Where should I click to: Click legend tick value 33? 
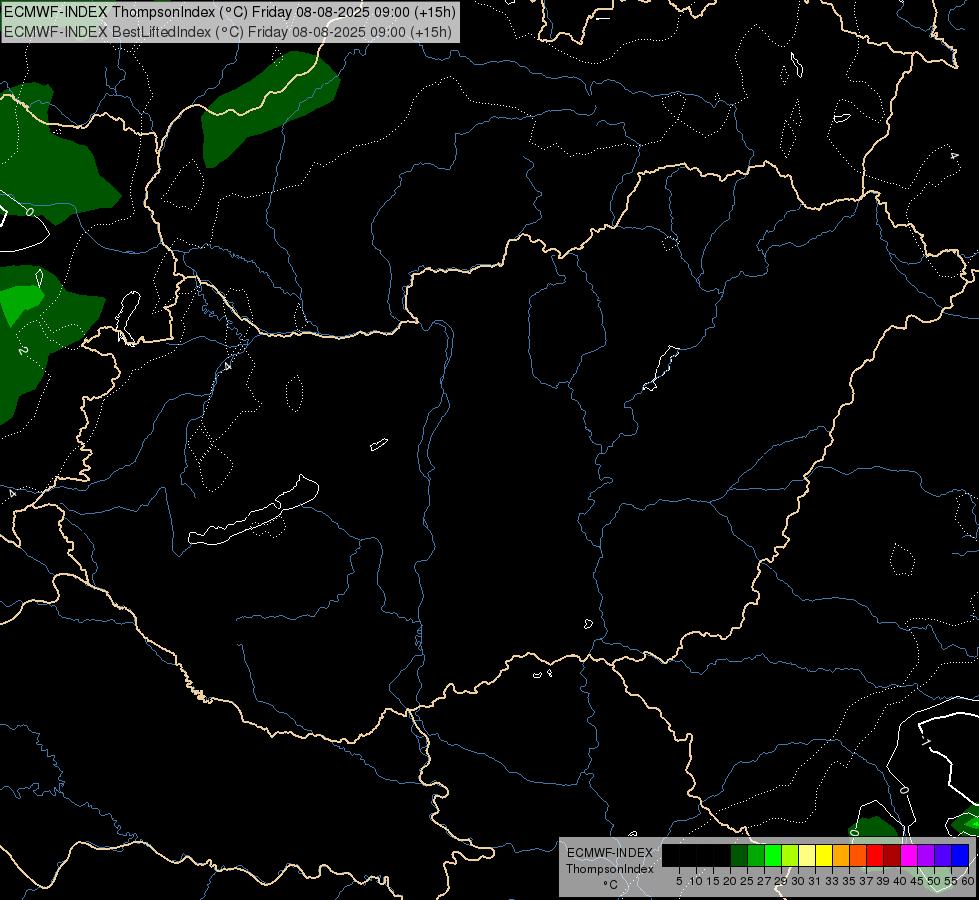(832, 881)
